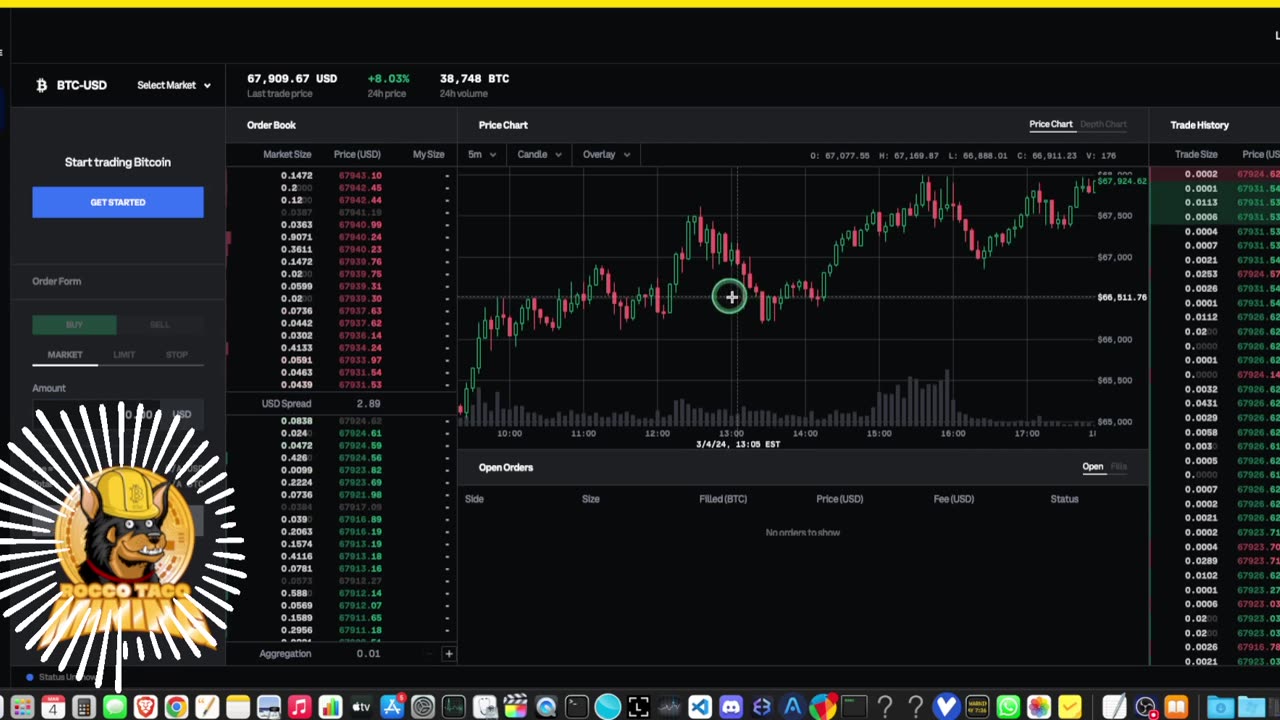Click the Price (USD) order book header

pos(357,154)
